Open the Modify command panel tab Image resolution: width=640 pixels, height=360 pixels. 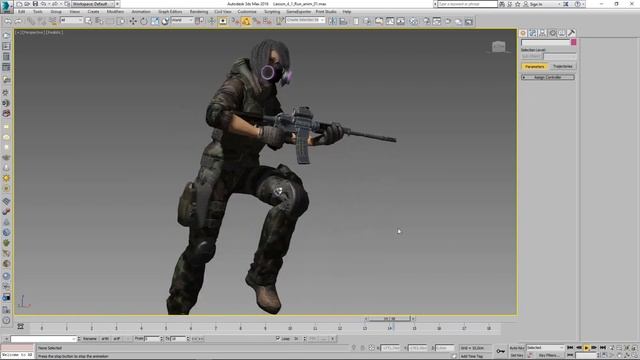click(x=533, y=33)
